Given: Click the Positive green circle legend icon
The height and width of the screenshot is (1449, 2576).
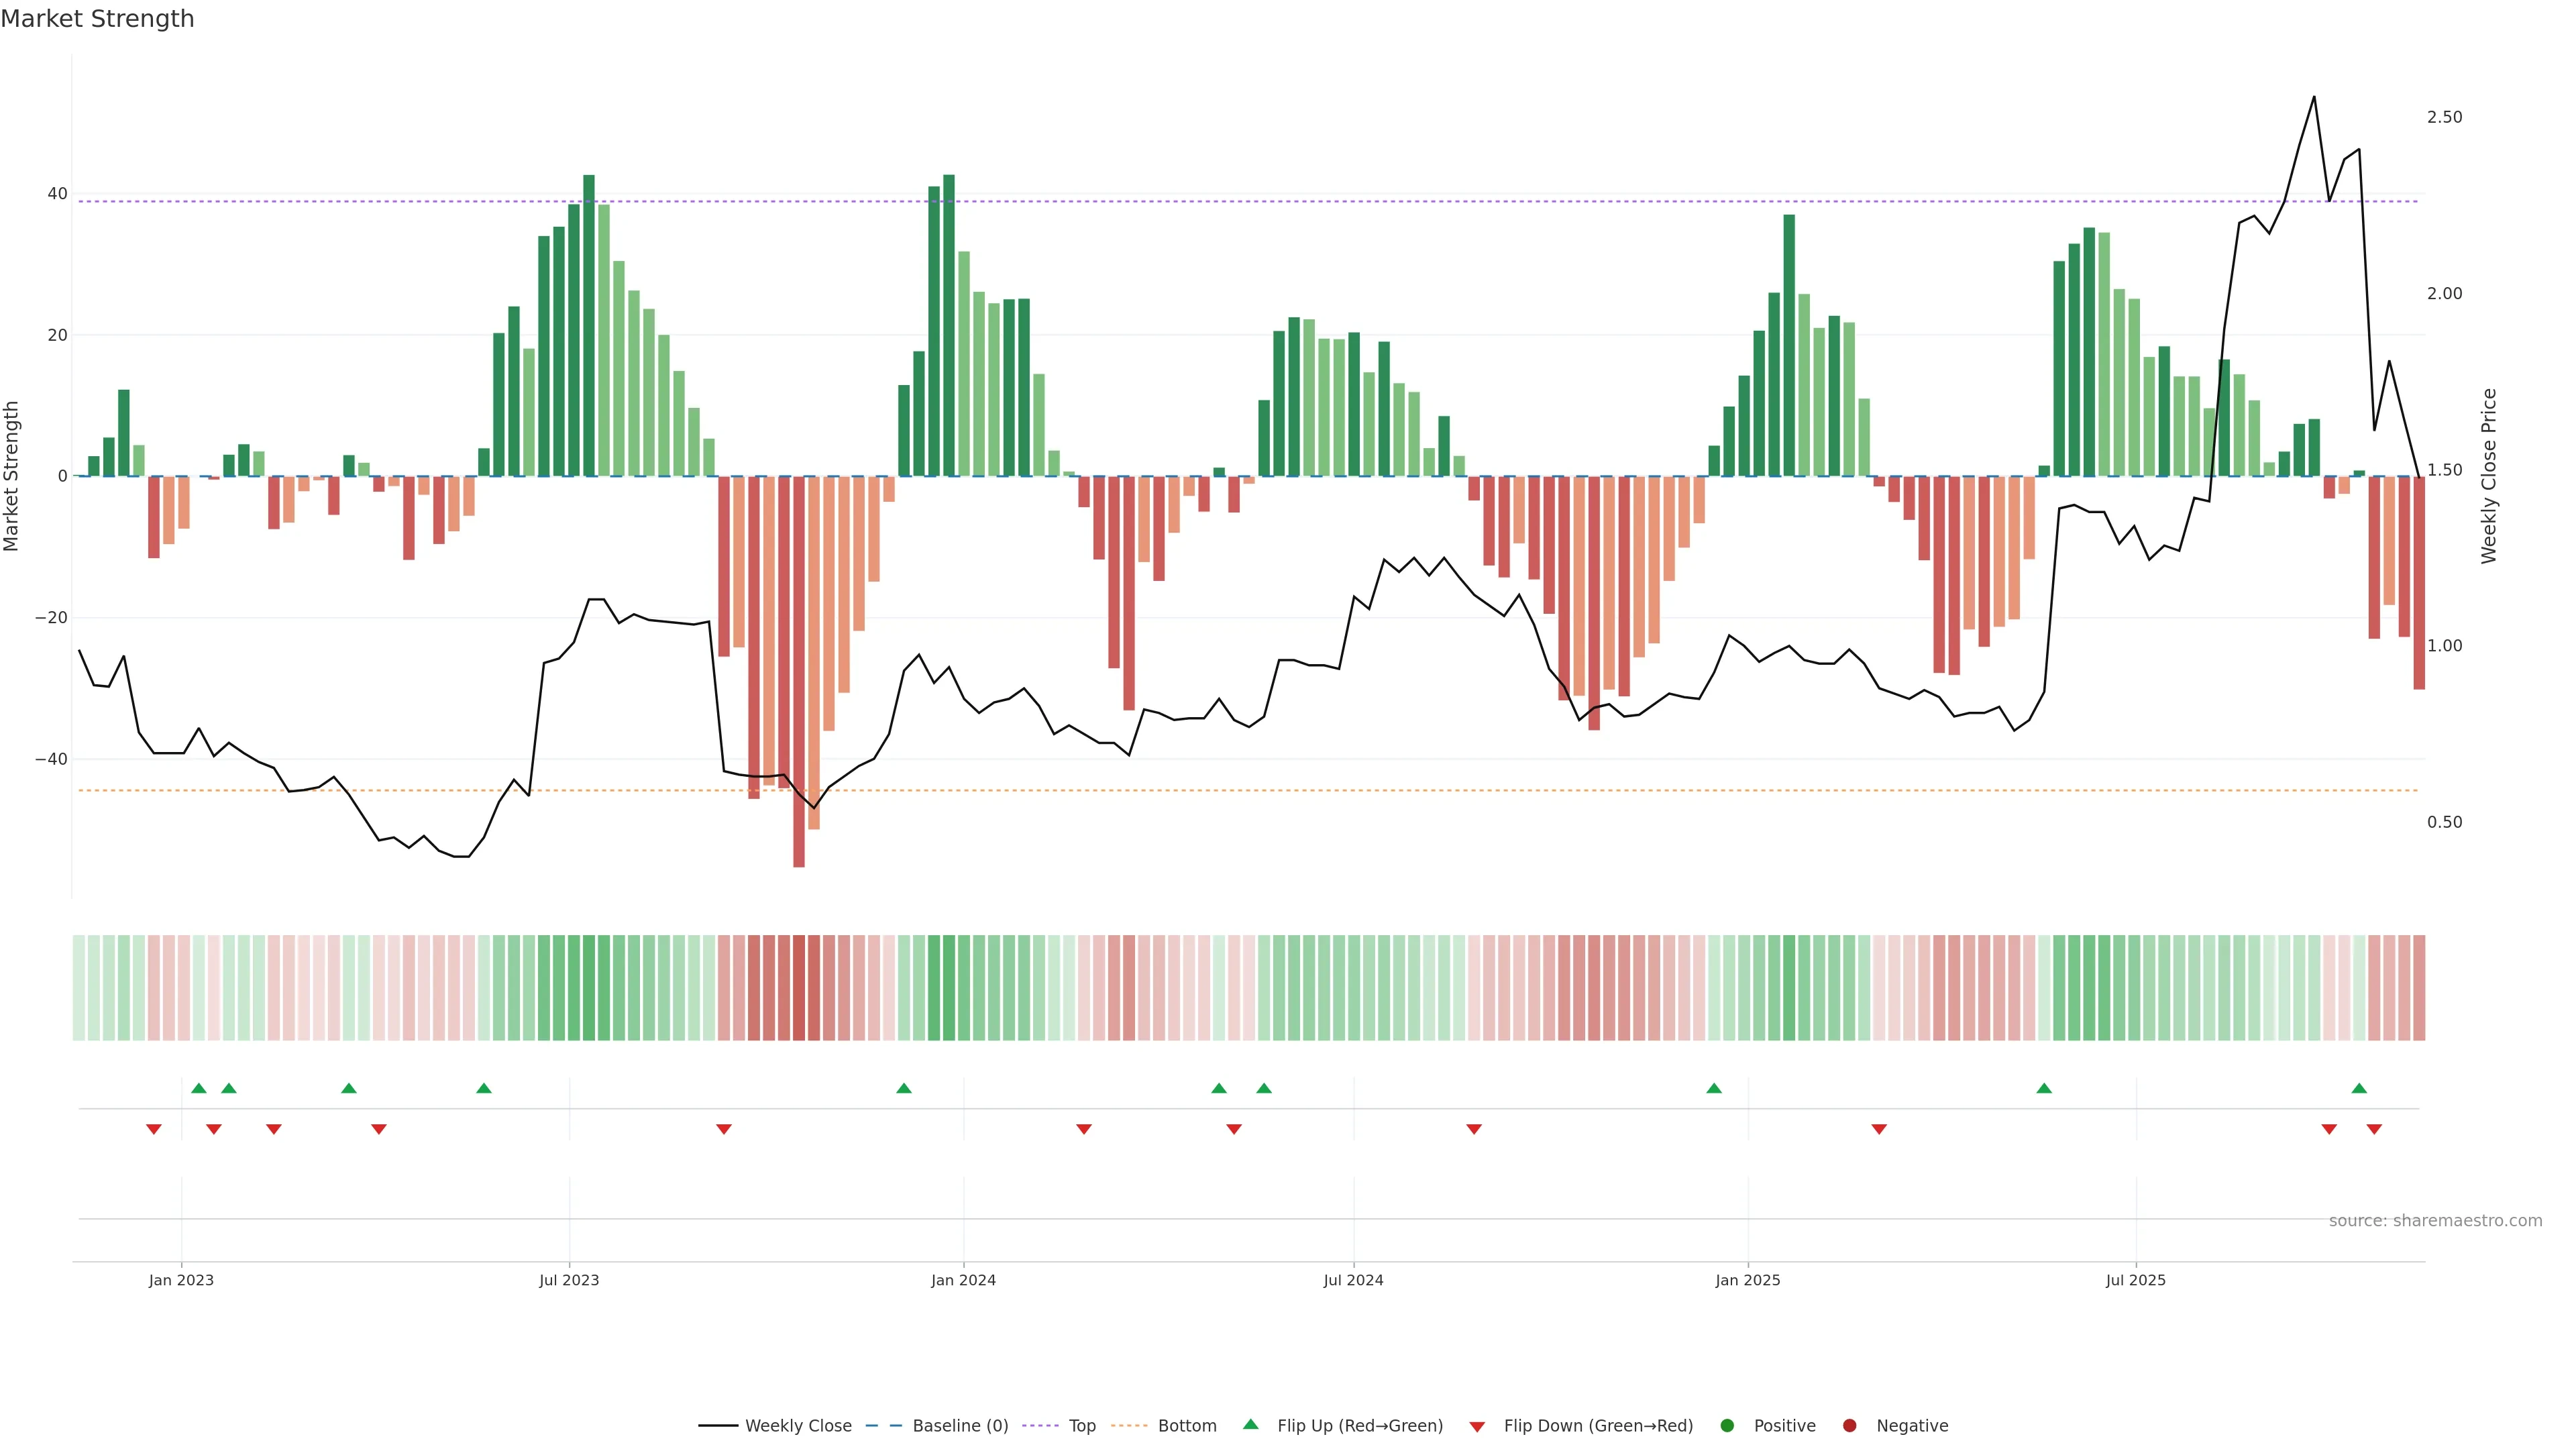Looking at the screenshot, I should click(x=1727, y=1426).
